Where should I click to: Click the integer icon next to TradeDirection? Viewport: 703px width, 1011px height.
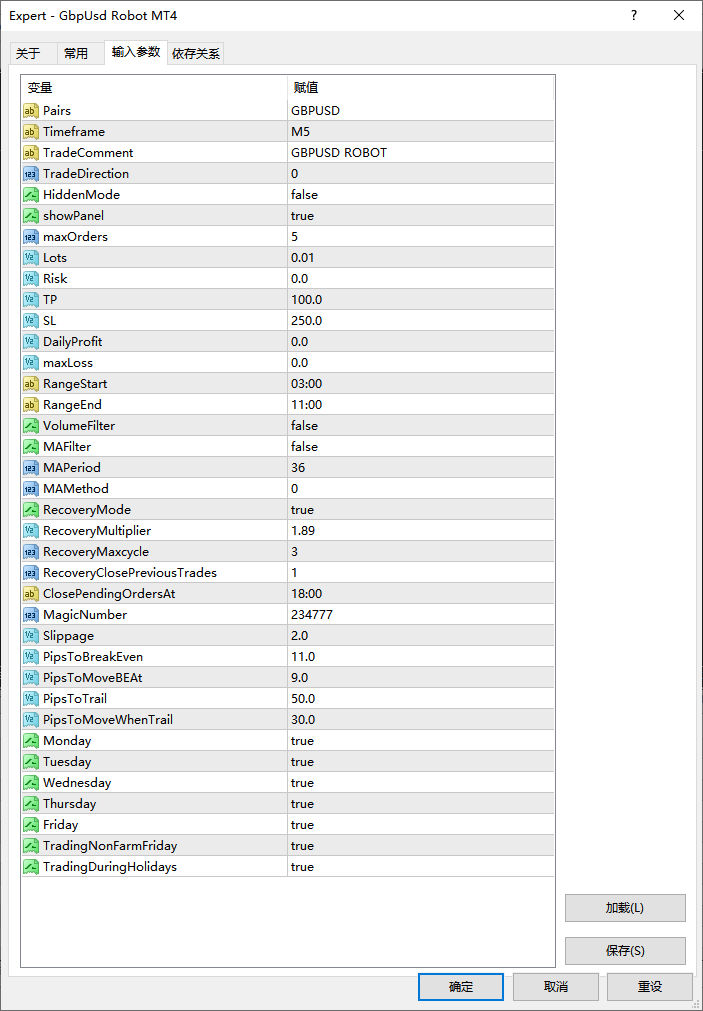point(31,173)
